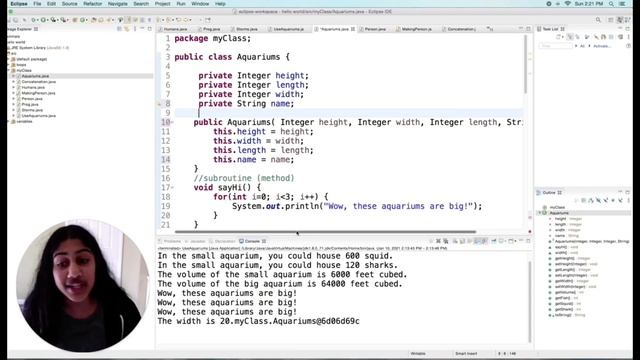Open Quick Access search magnifier icon
The height and width of the screenshot is (360, 640).
point(598,20)
